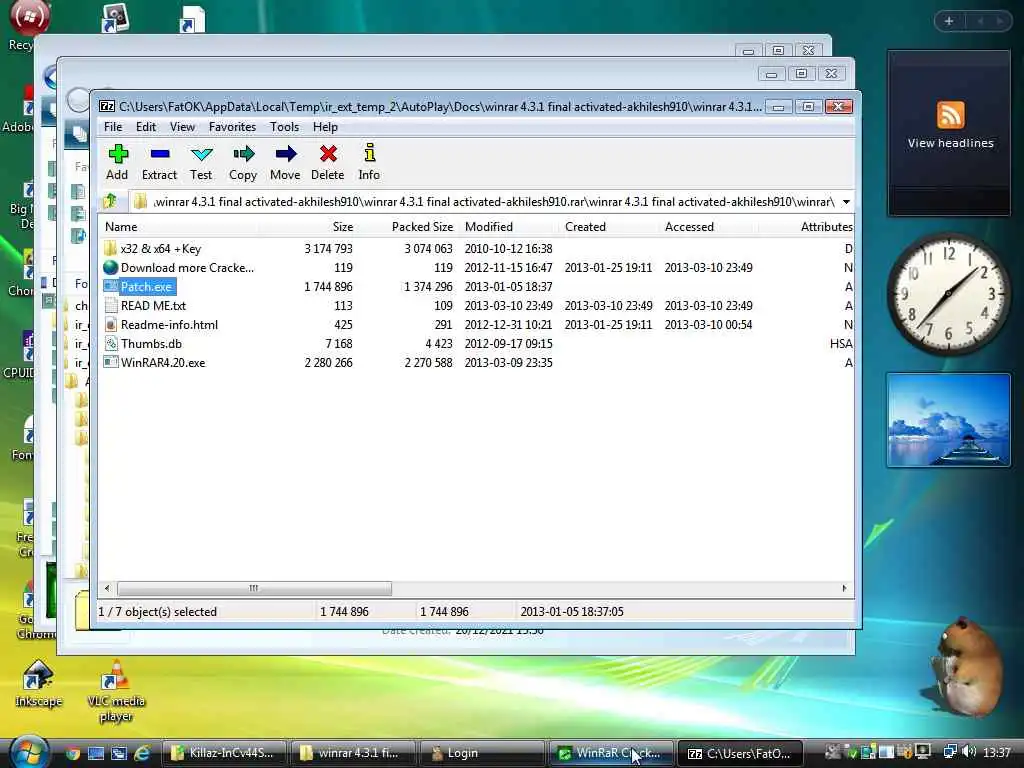The image size is (1024, 768).
Task: Open the Info toolbar icon
Action: (x=370, y=153)
